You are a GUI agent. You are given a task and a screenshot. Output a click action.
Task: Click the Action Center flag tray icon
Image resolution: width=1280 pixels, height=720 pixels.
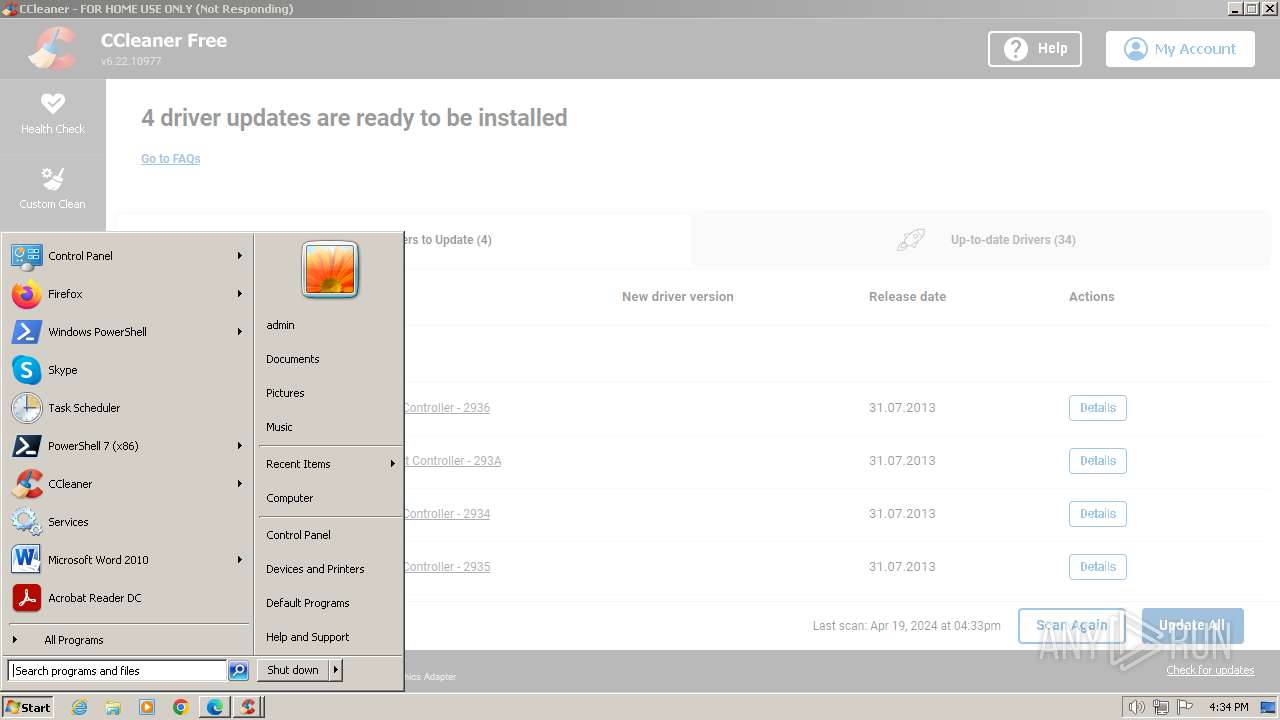pyautogui.click(x=1185, y=707)
